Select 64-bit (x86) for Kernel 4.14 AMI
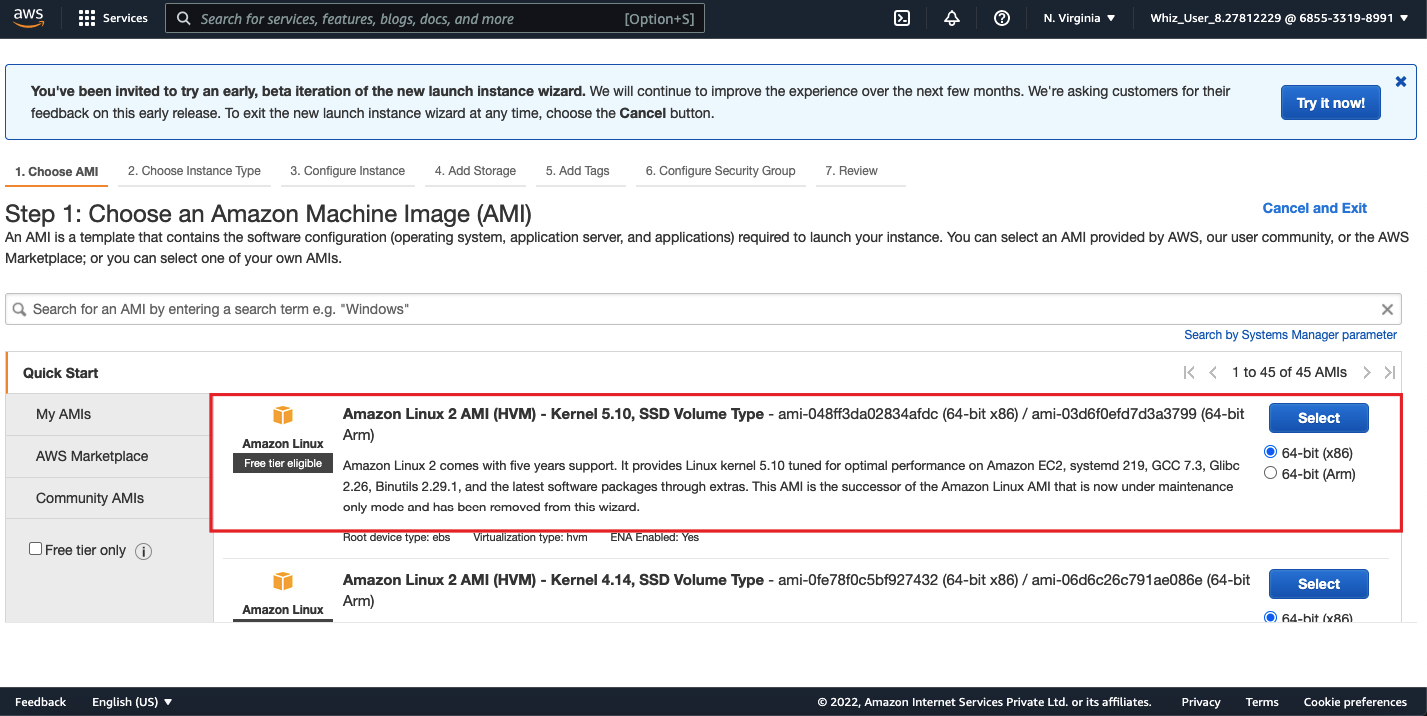The image size is (1427, 716). [x=1271, y=618]
